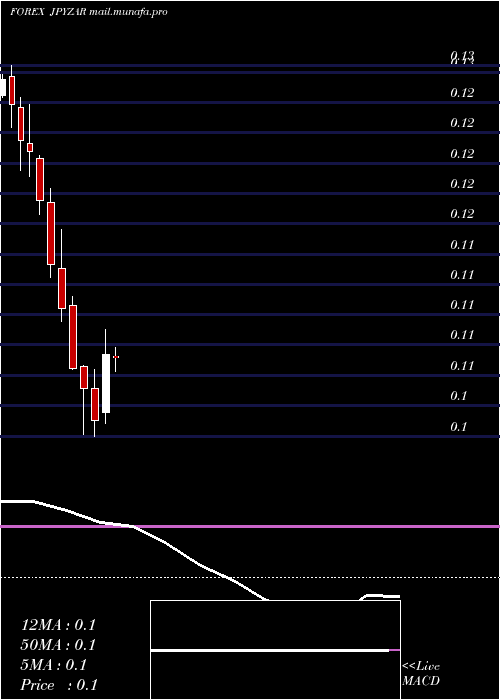Viewport: 500px width, 700px height.
Task: Click the last small doji candle
Action: tap(116, 357)
